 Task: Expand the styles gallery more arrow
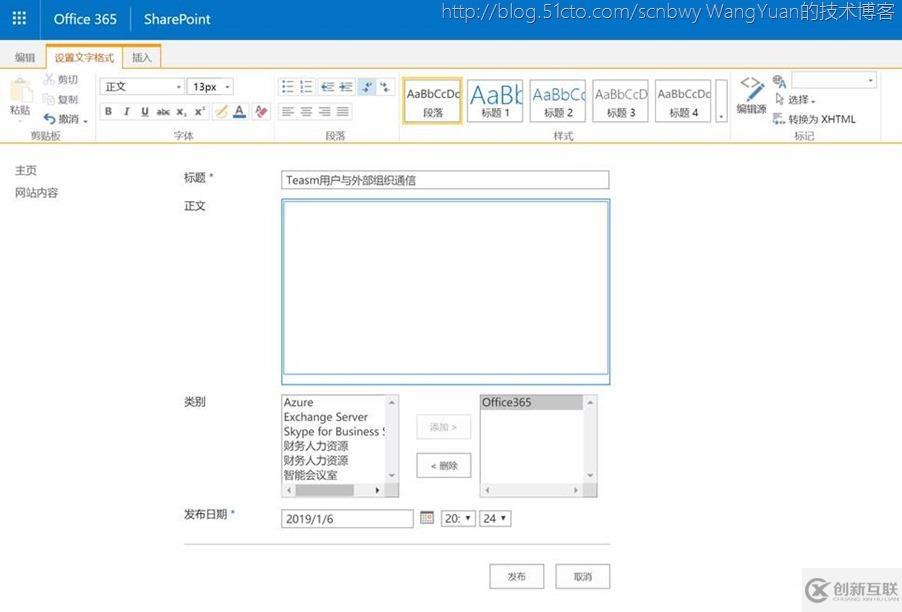coord(721,101)
